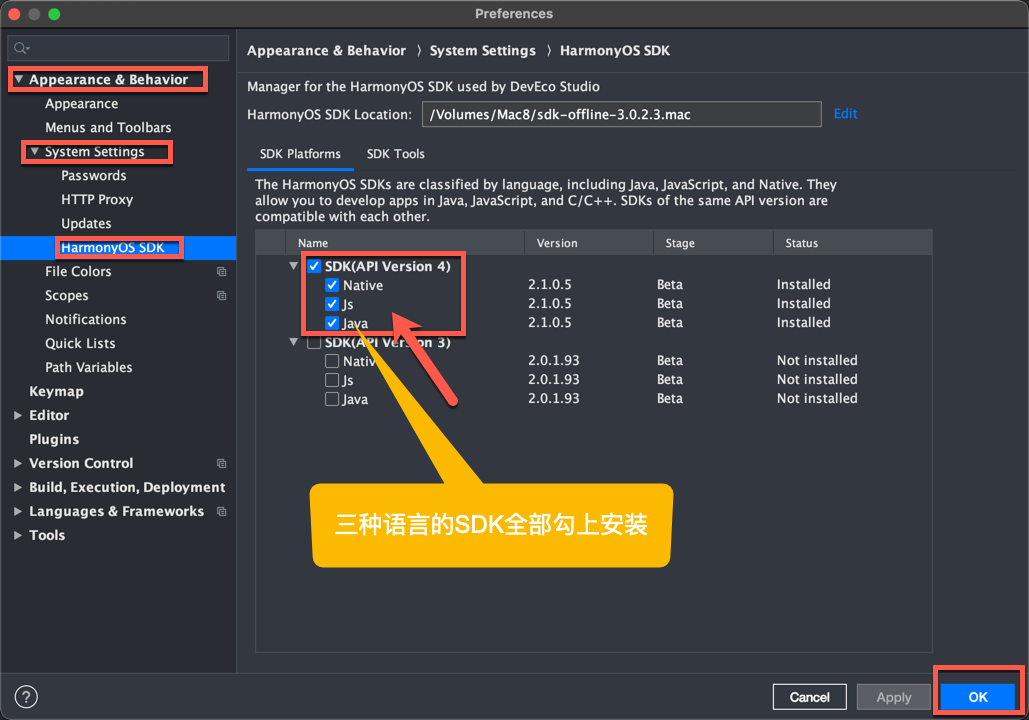Click the search magnifier icon in settings

click(x=22, y=48)
